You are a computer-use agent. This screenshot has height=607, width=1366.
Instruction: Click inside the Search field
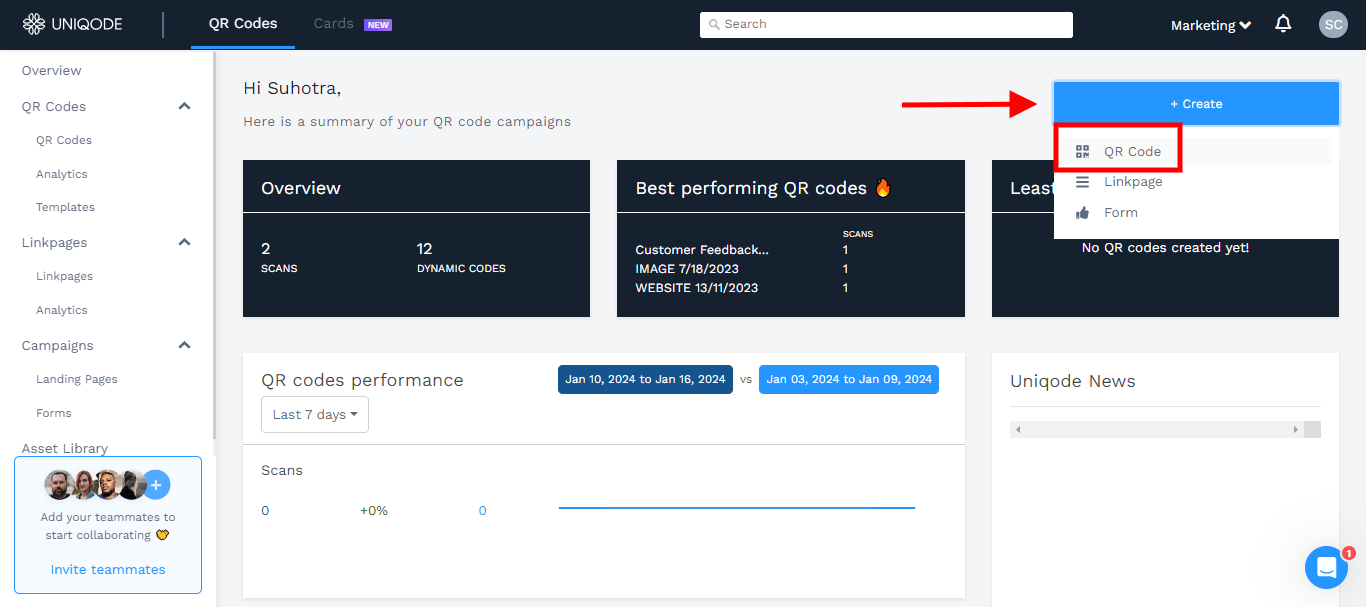pos(885,23)
